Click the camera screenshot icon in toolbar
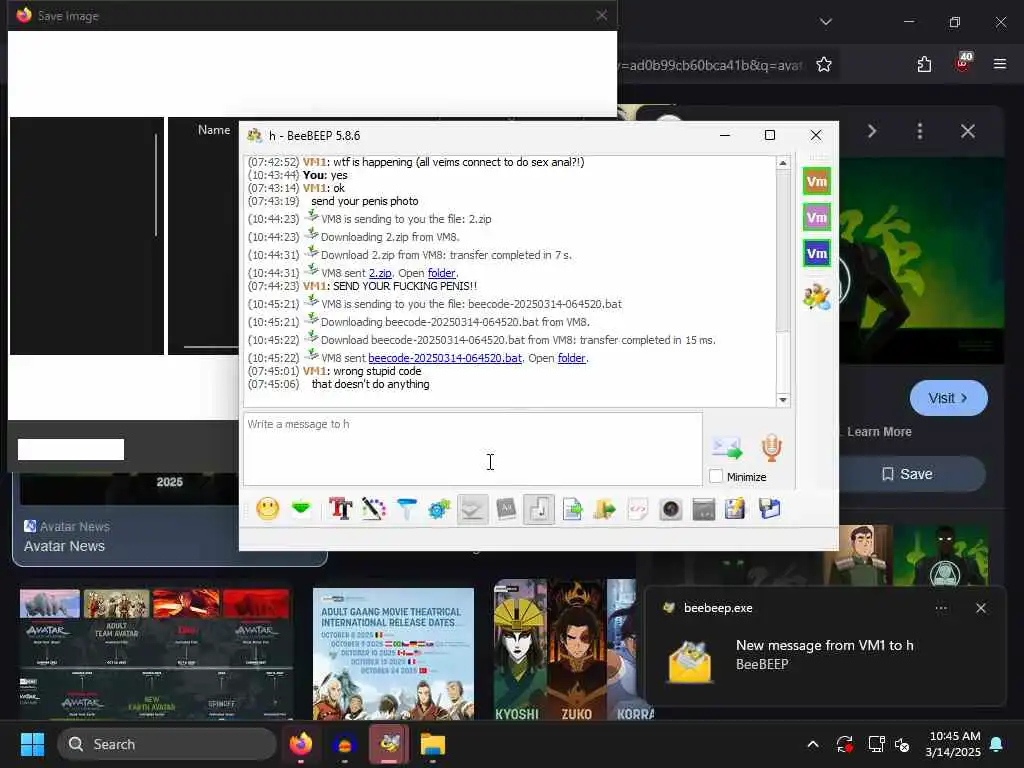 (671, 509)
